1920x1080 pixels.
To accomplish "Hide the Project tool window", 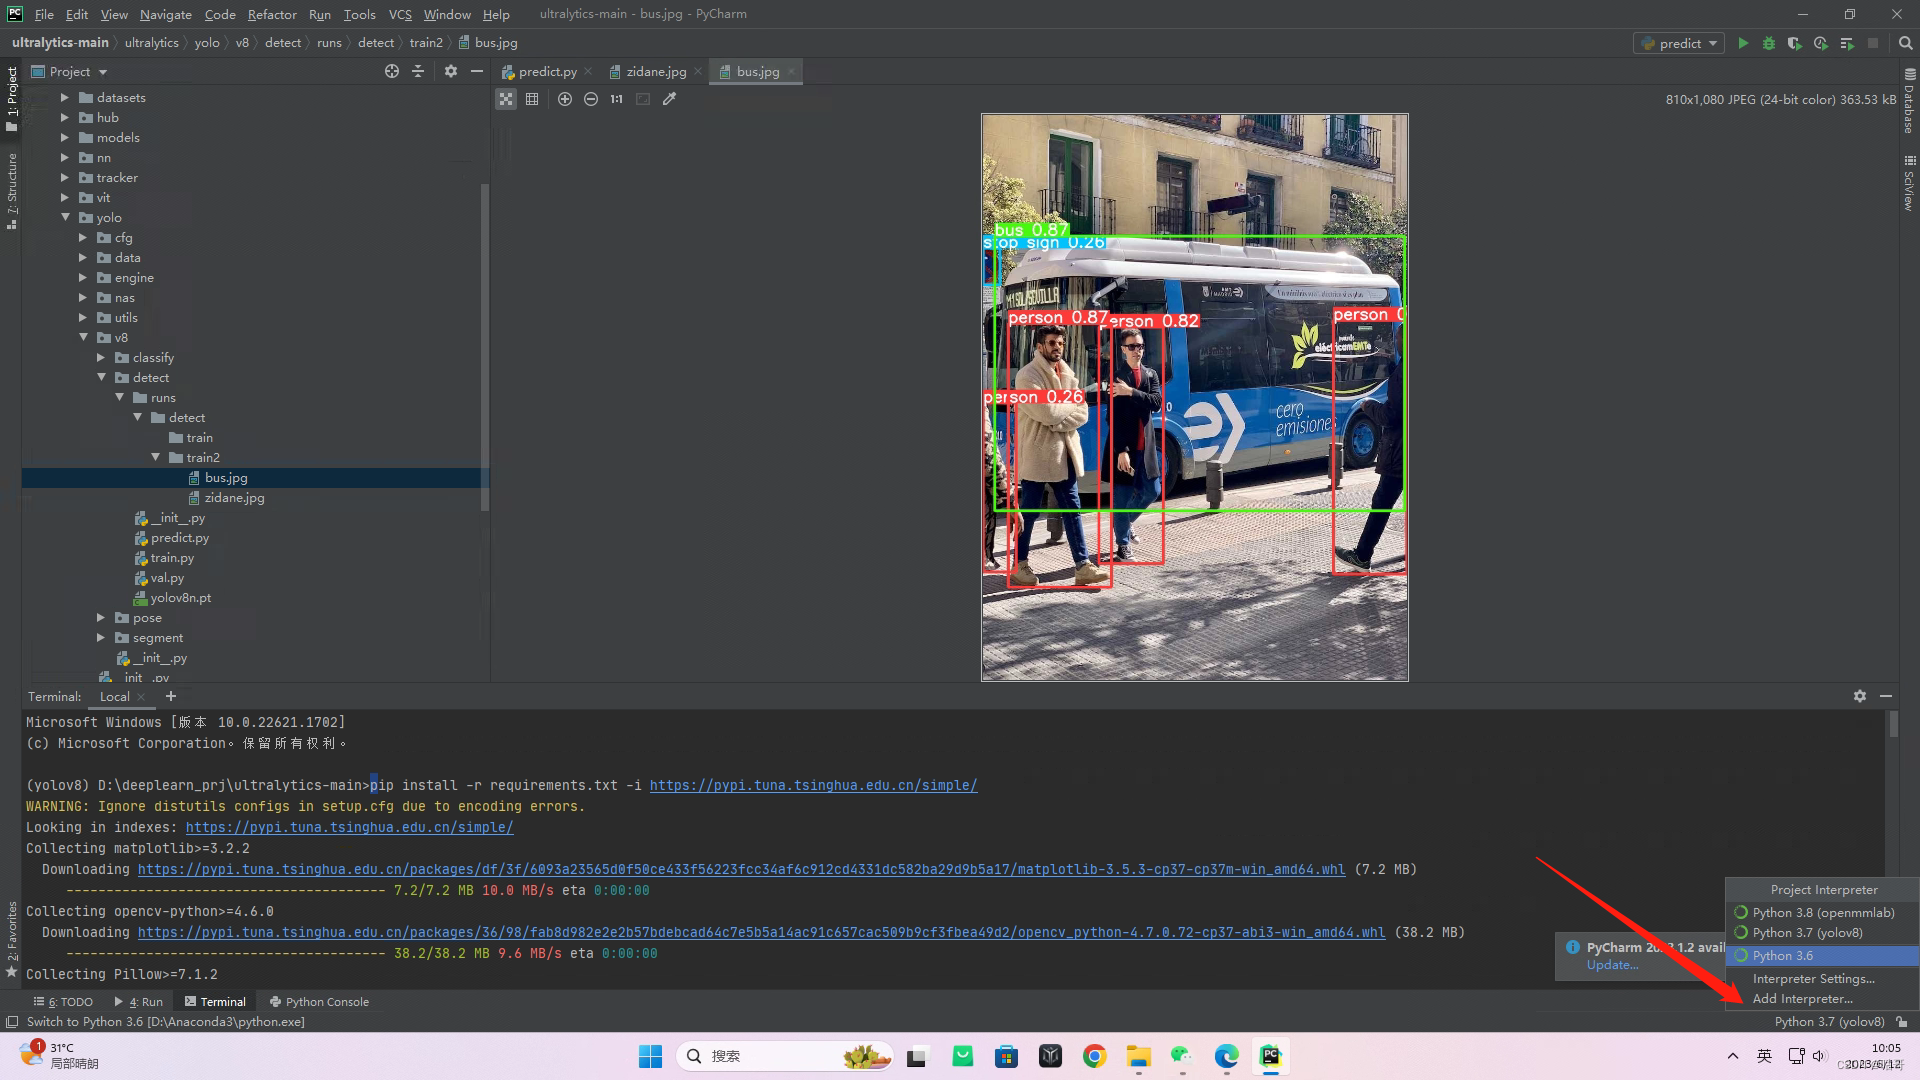I will (x=477, y=71).
